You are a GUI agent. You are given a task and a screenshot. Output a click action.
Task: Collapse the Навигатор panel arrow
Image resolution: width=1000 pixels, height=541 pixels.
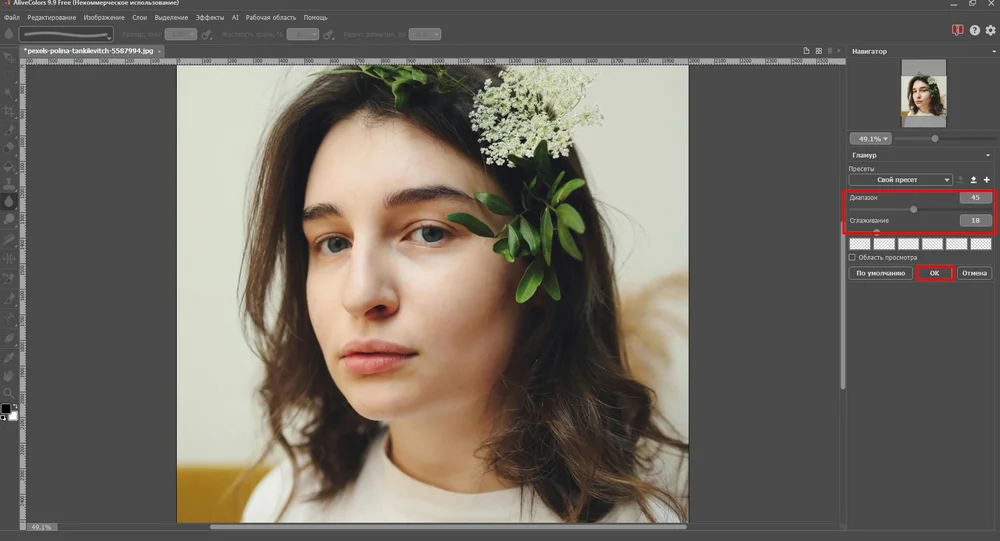coord(994,51)
